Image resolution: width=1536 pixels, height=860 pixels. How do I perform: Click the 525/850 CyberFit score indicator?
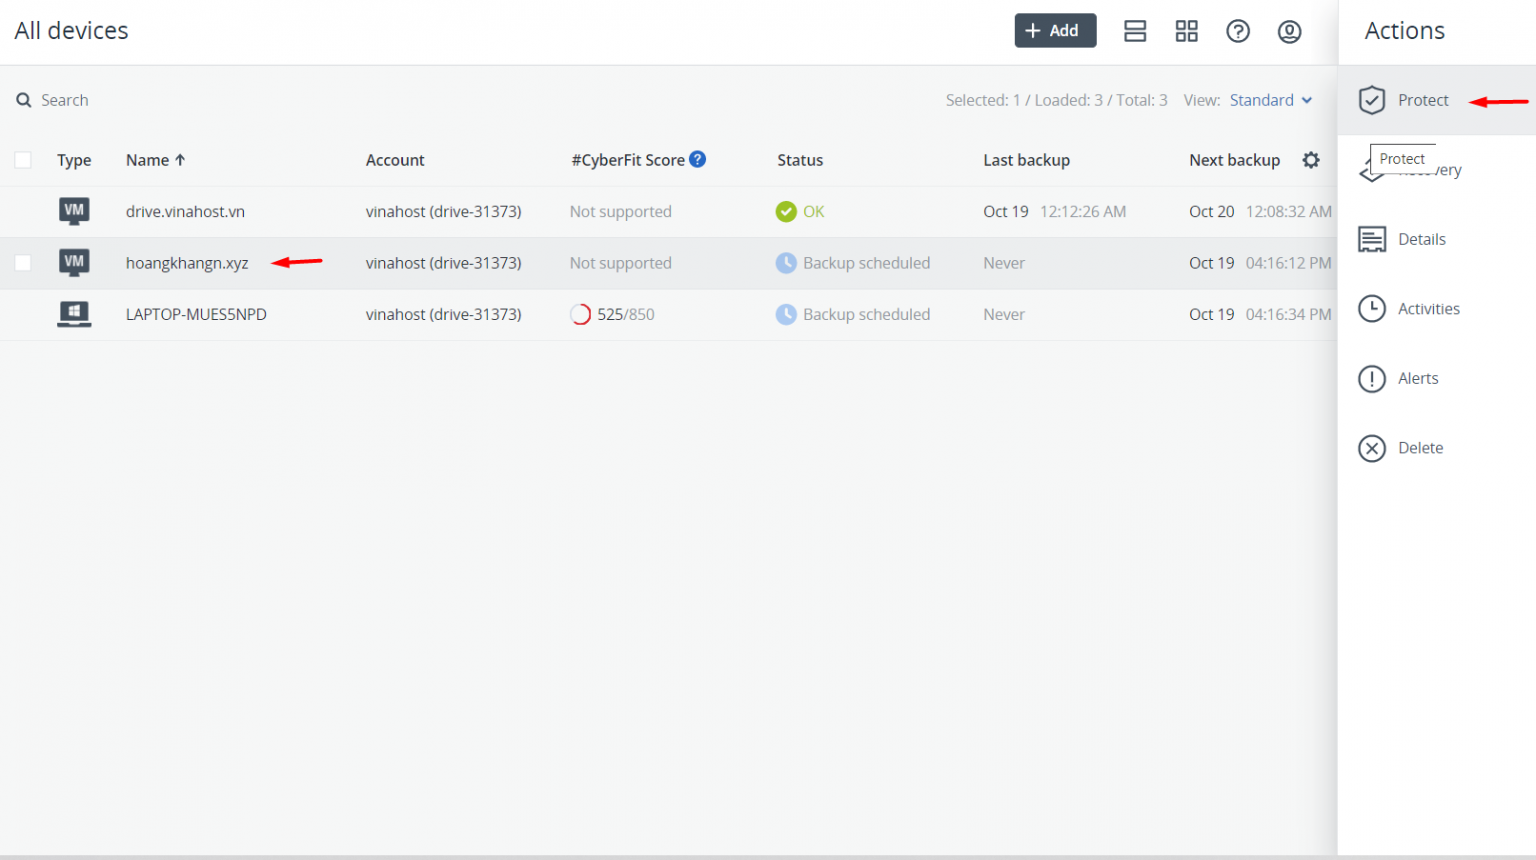pyautogui.click(x=613, y=314)
